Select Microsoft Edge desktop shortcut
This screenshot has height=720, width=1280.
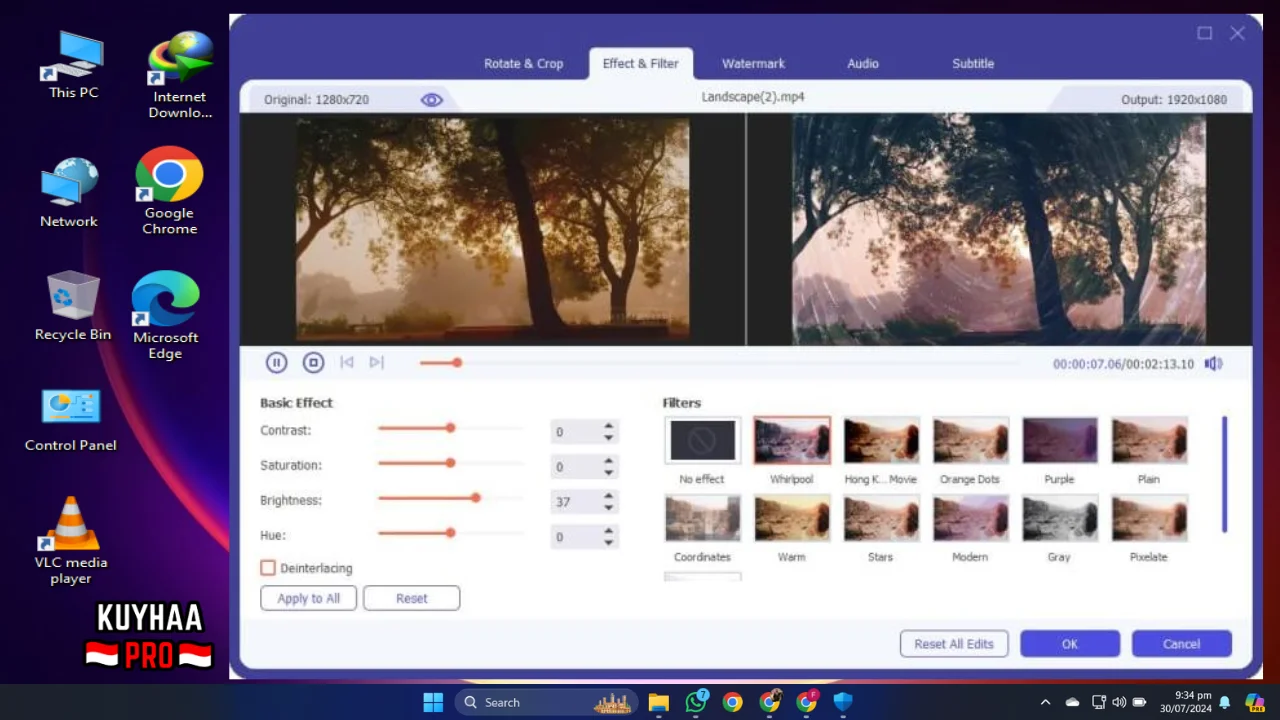[x=165, y=316]
